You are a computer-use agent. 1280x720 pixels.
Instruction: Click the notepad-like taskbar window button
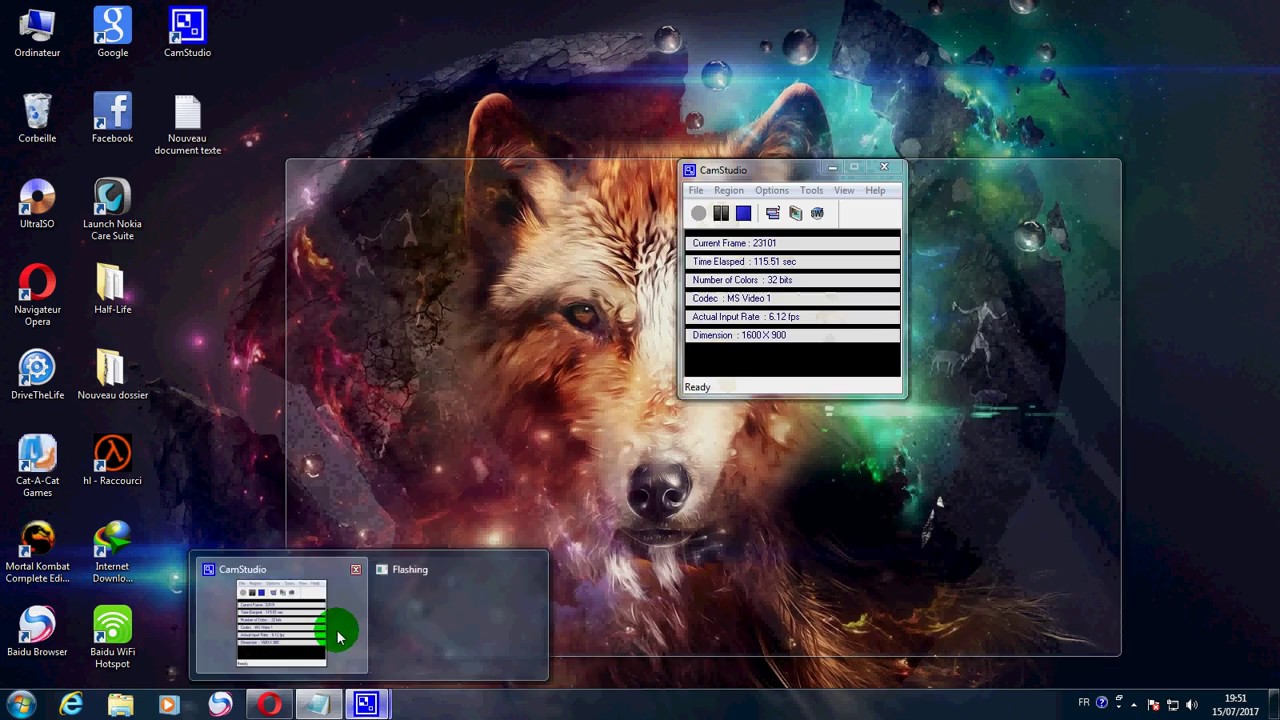(x=318, y=705)
